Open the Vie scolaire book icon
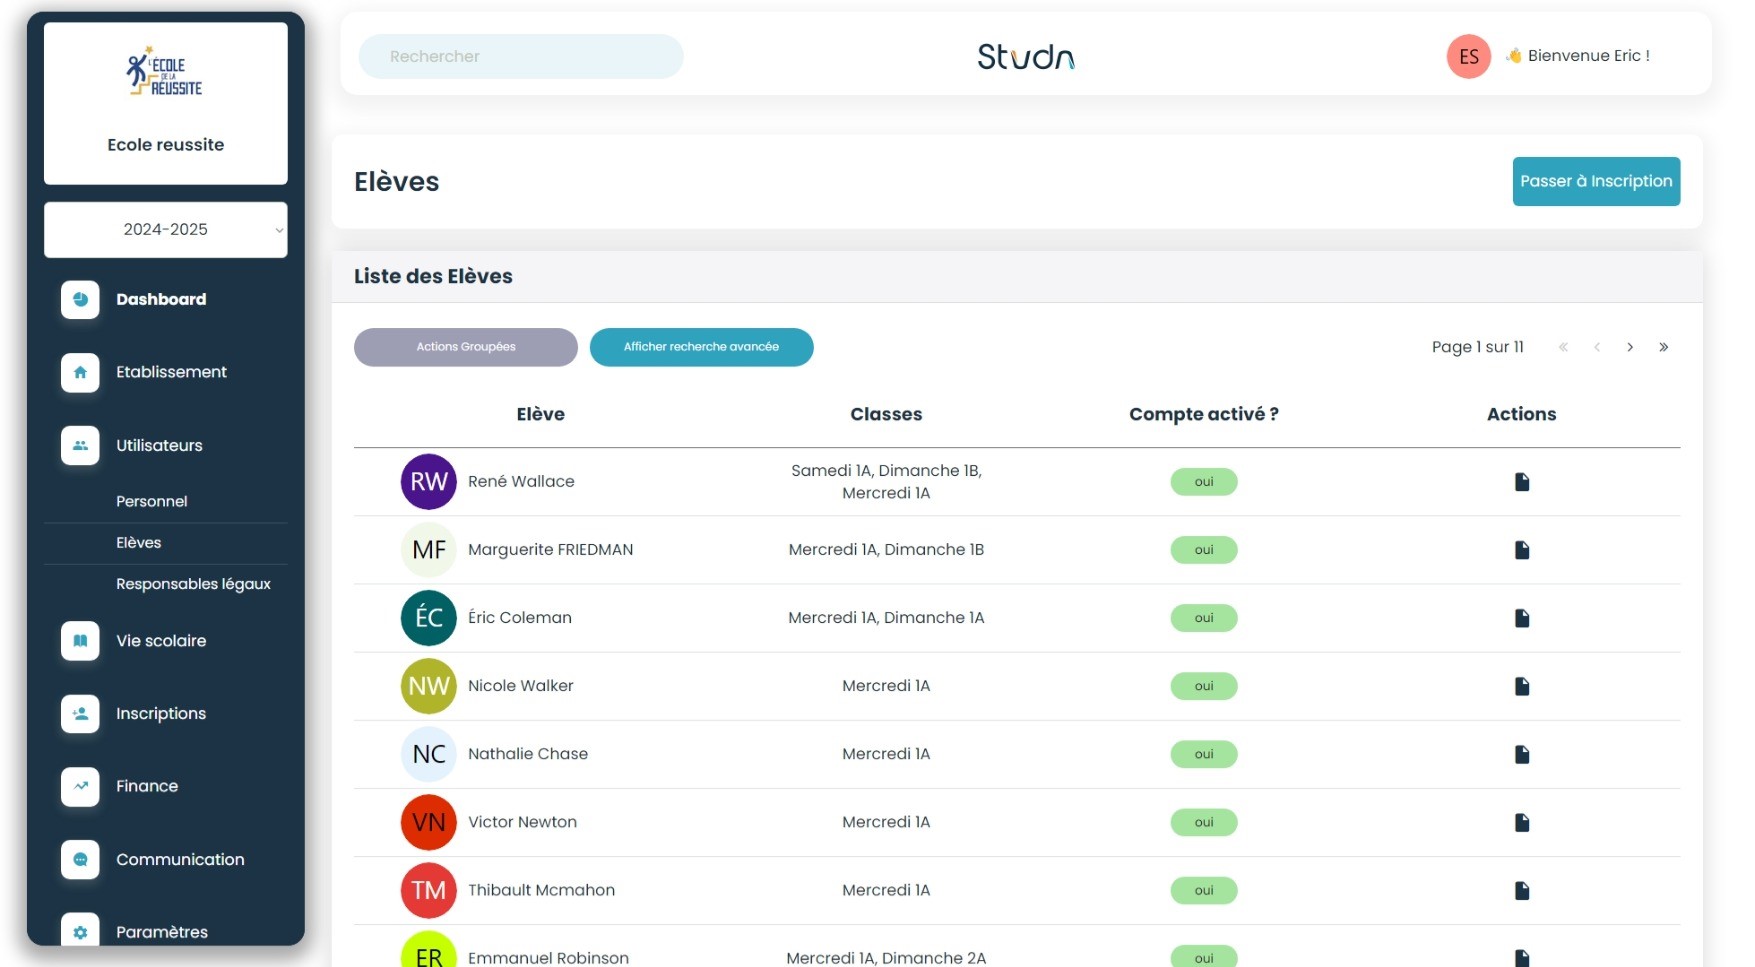The image size is (1755, 967). (x=80, y=641)
